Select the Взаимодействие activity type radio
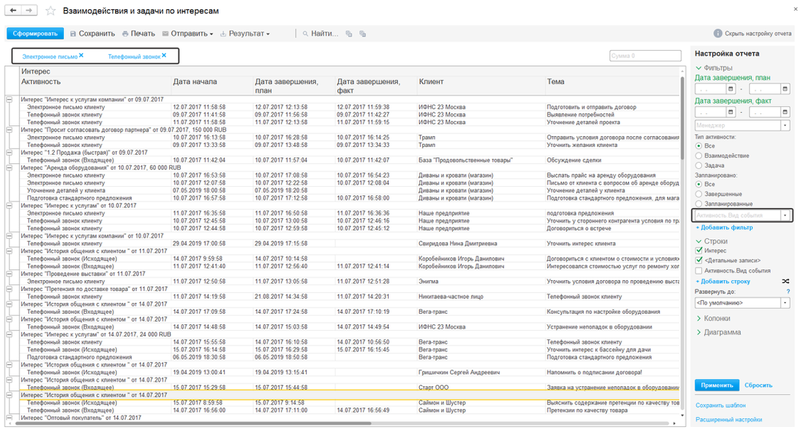Viewport: 800px width, 429px height. pyautogui.click(x=698, y=156)
